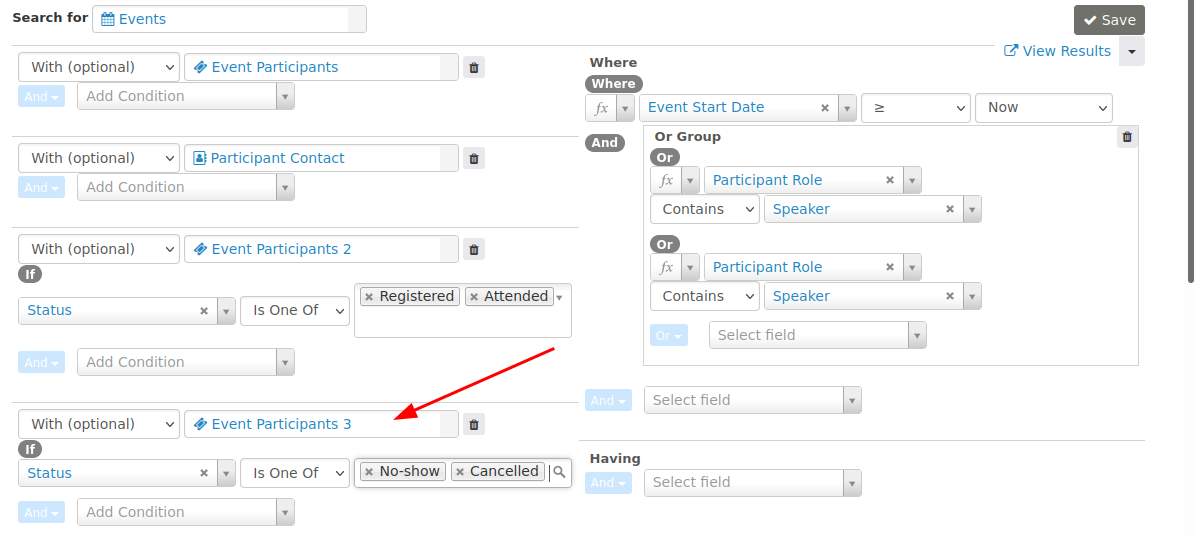Viewport: 1196px width, 536px height.
Task: Delete the Event Participants 3 join
Action: (474, 425)
